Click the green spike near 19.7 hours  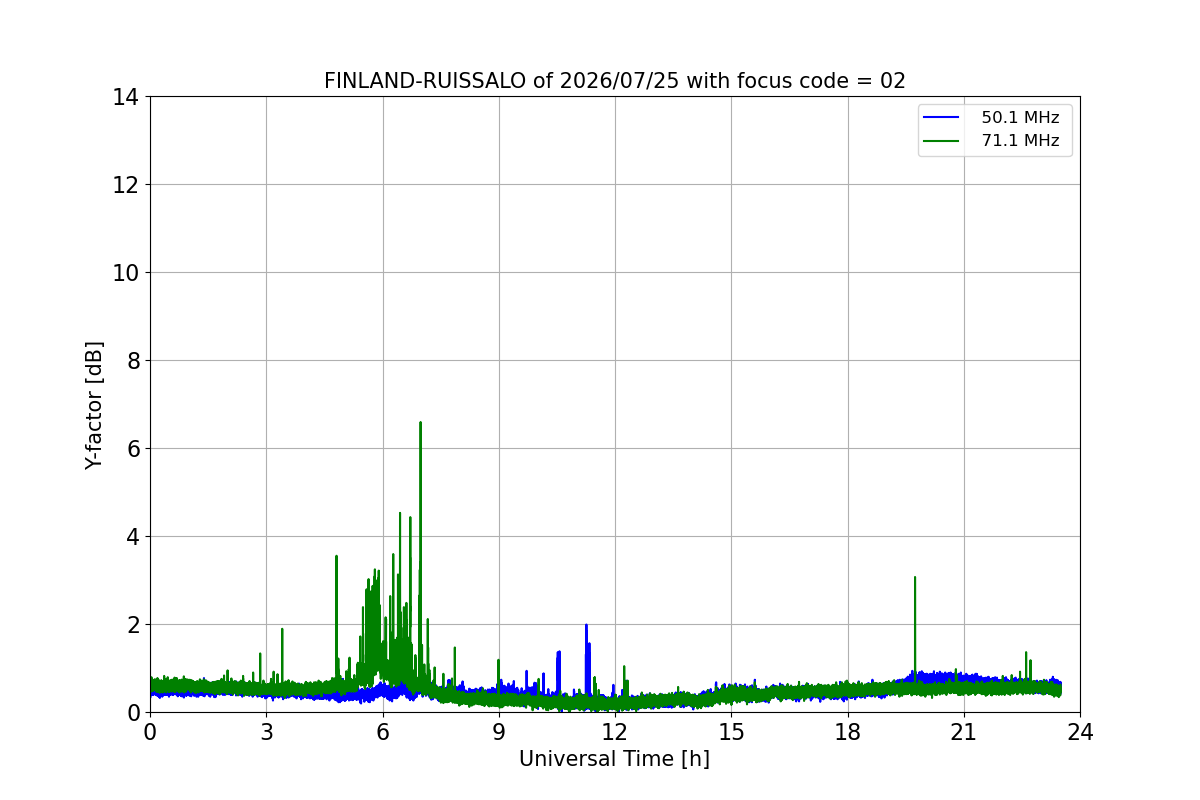coord(914,578)
